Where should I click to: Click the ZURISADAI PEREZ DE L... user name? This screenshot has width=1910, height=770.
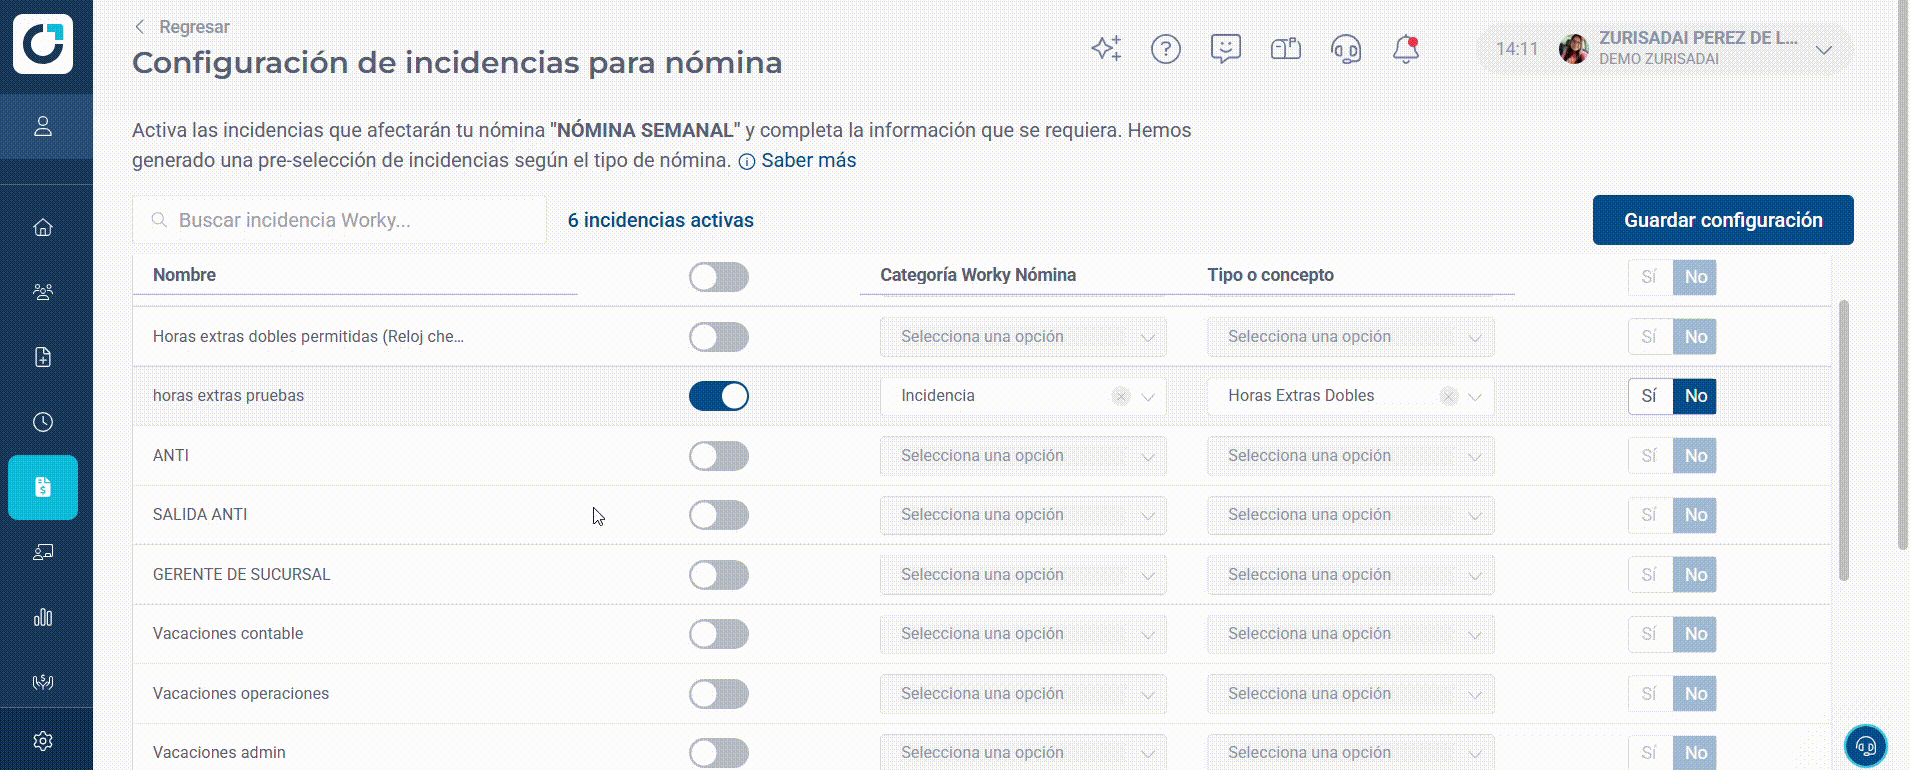[x=1698, y=38]
